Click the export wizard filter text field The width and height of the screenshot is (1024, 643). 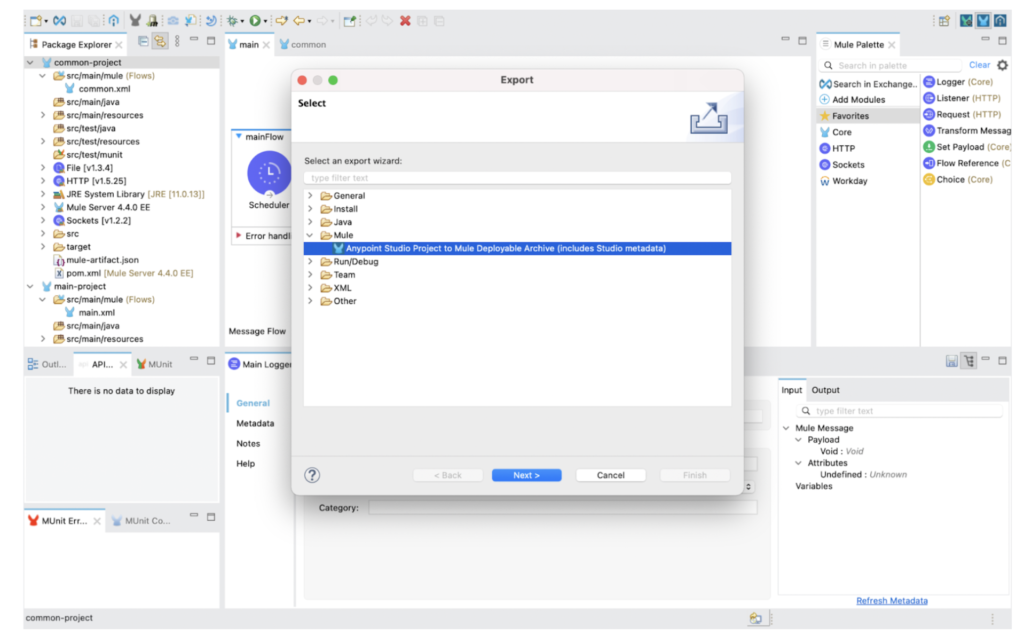click(x=517, y=178)
